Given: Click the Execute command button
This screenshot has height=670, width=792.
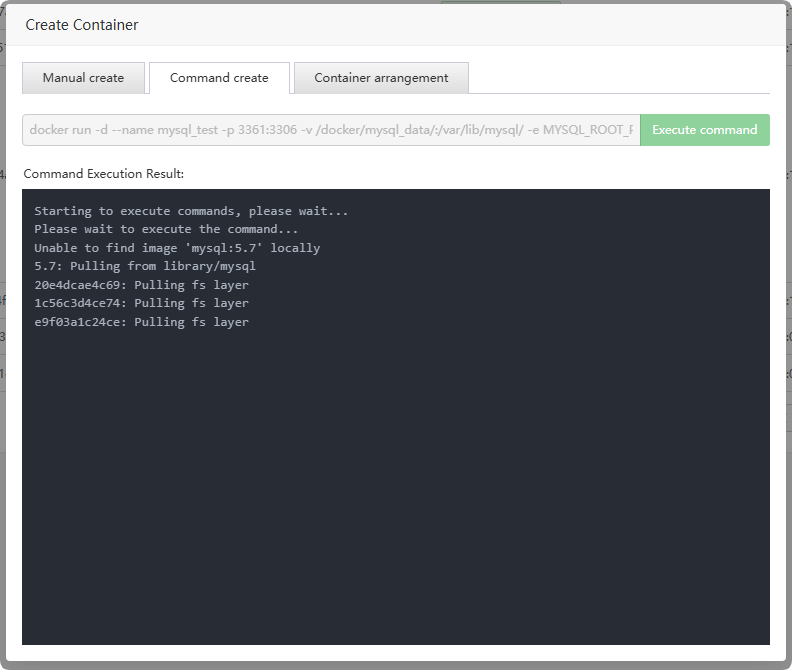Looking at the screenshot, I should tap(705, 130).
